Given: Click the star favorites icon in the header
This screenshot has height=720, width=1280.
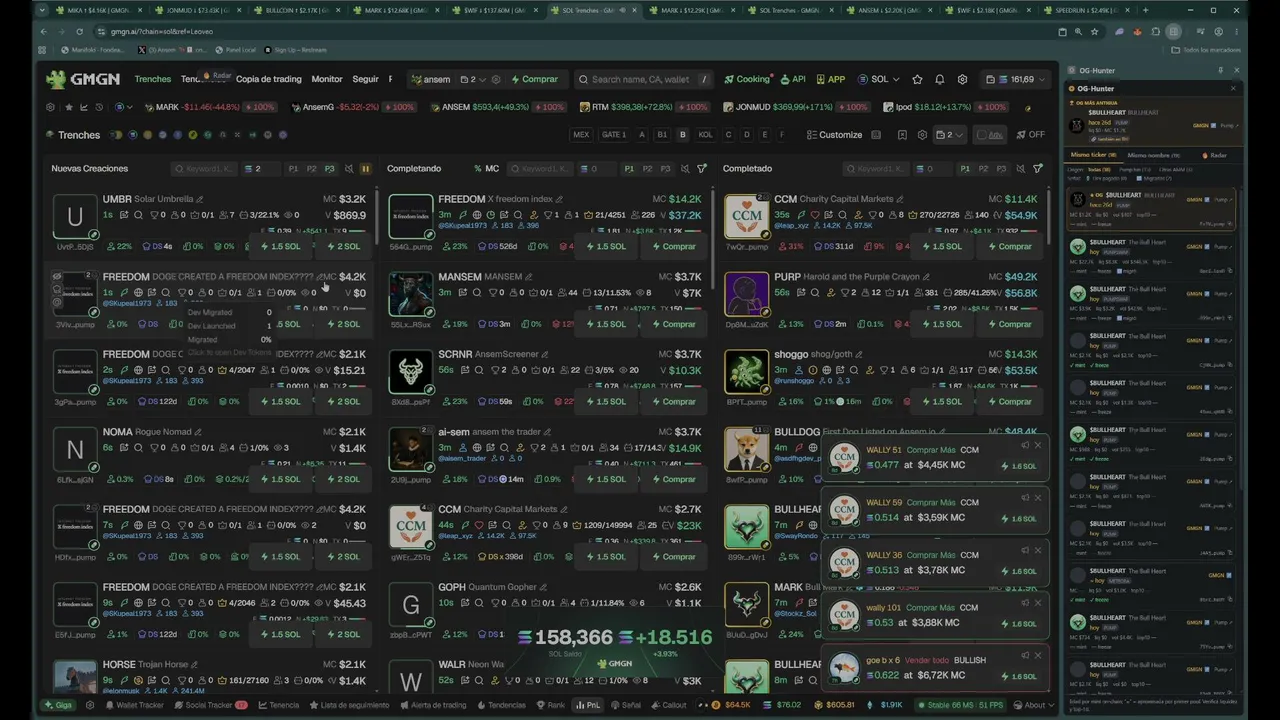Looking at the screenshot, I should (x=918, y=79).
